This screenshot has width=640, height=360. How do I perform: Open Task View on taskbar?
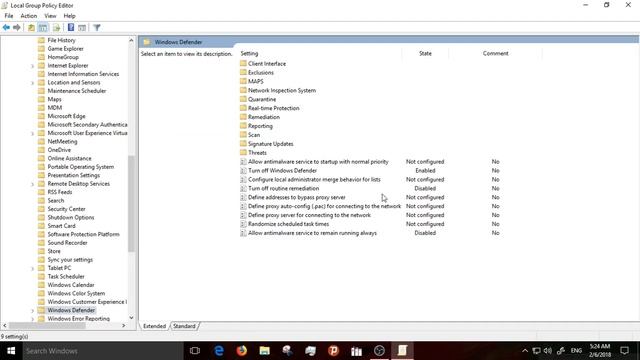[195, 351]
